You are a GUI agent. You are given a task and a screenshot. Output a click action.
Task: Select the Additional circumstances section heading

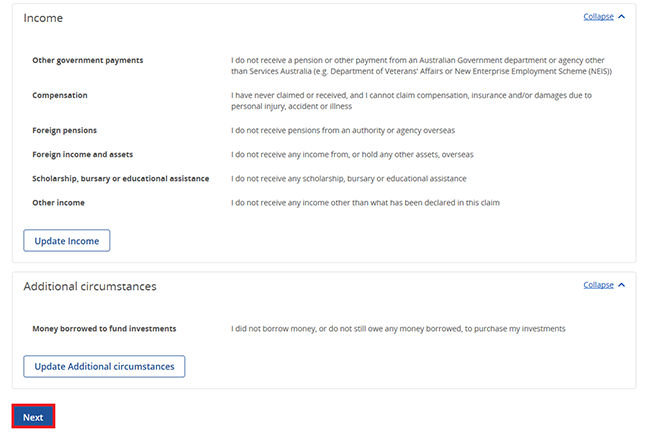click(x=90, y=286)
